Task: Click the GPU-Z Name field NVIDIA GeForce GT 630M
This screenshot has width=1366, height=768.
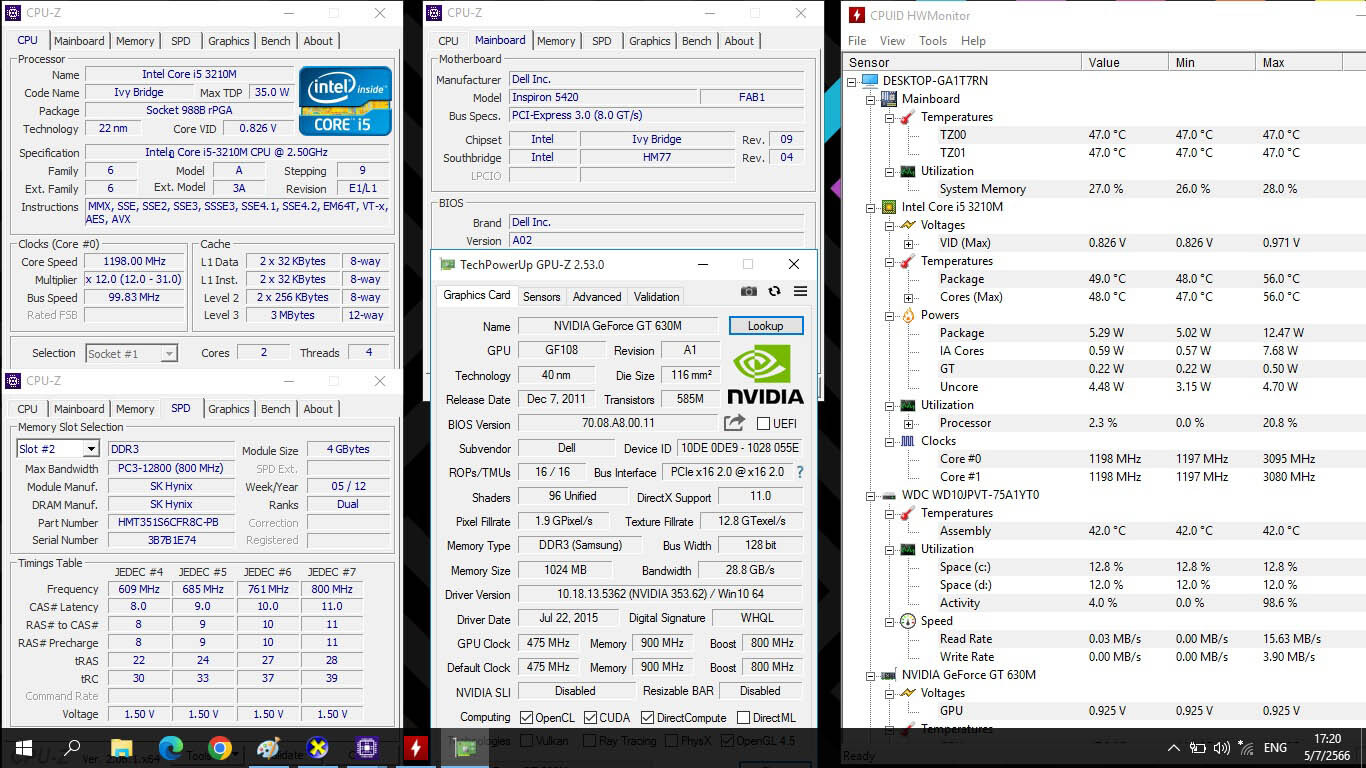Action: 617,326
